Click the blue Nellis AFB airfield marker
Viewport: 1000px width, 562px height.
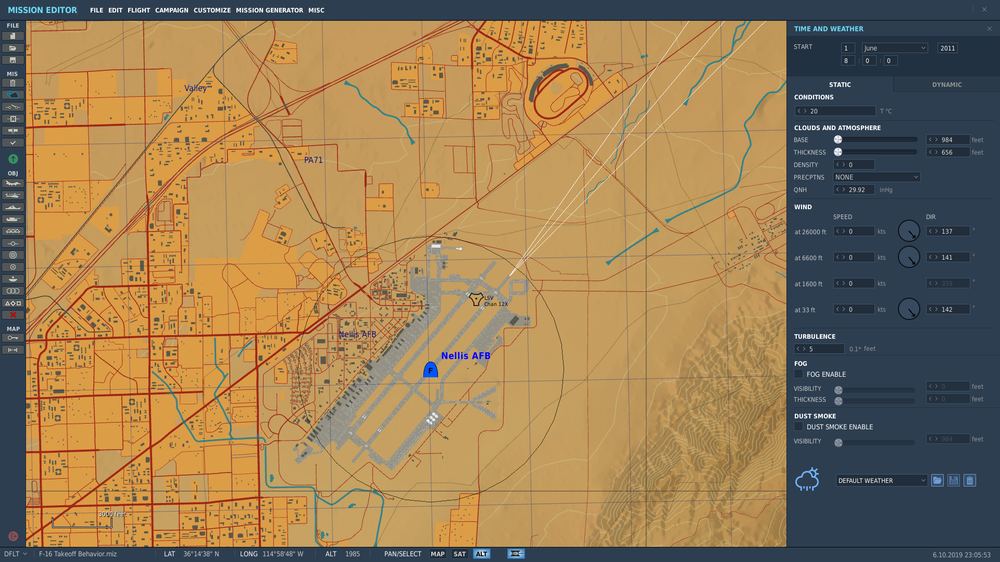(430, 369)
